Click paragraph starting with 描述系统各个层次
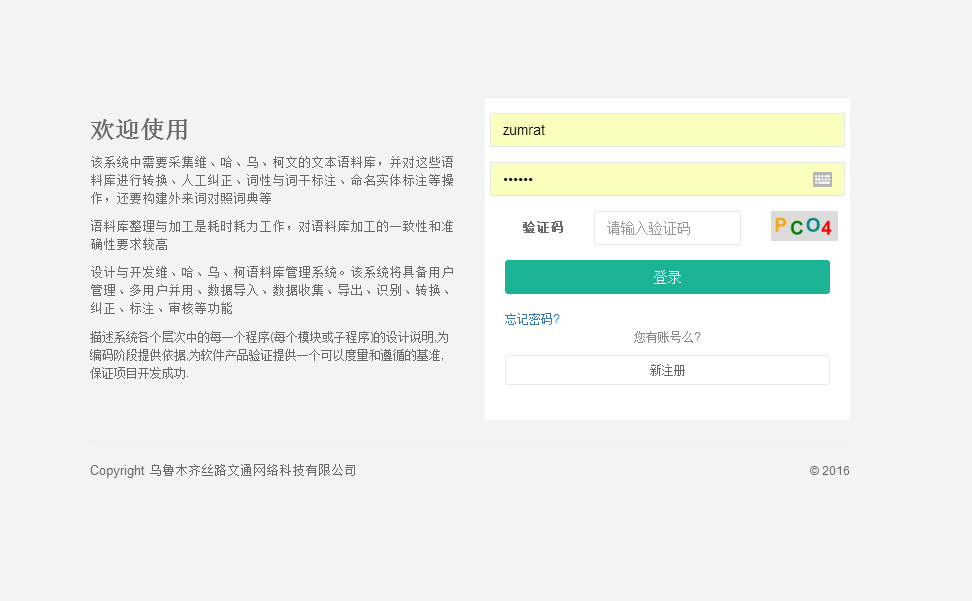 (269, 355)
